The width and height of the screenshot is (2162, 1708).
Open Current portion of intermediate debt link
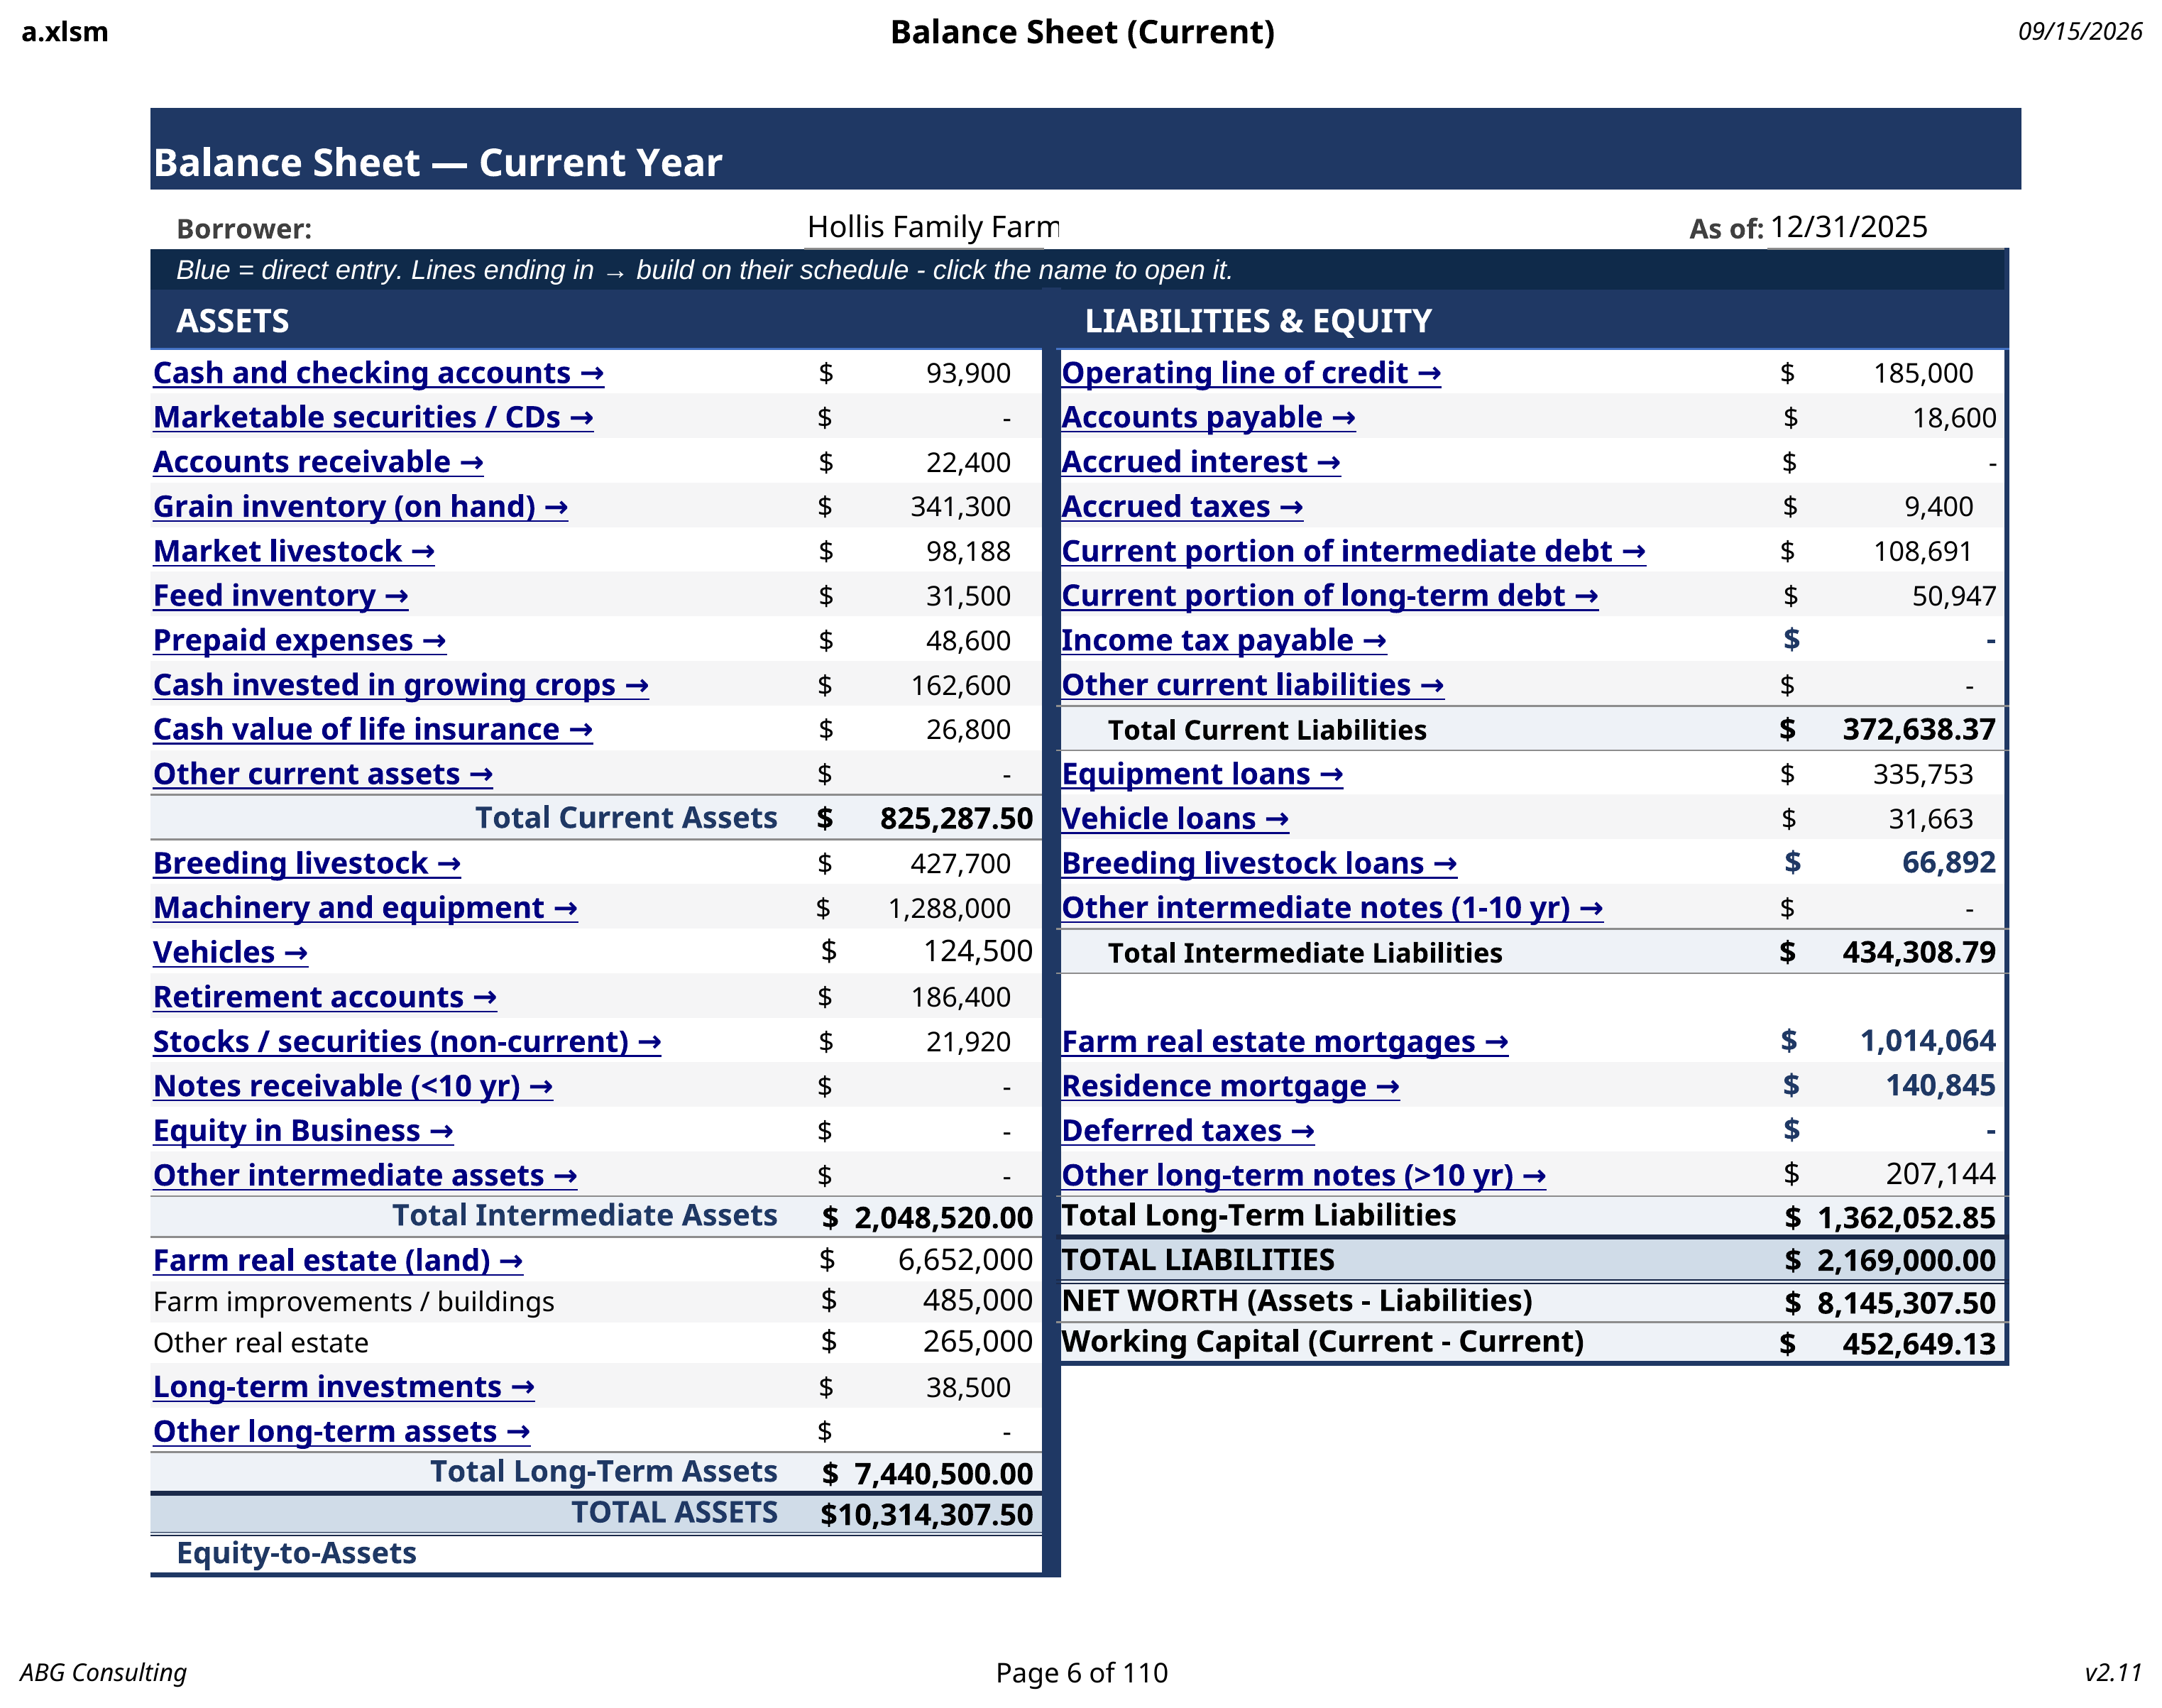1353,551
